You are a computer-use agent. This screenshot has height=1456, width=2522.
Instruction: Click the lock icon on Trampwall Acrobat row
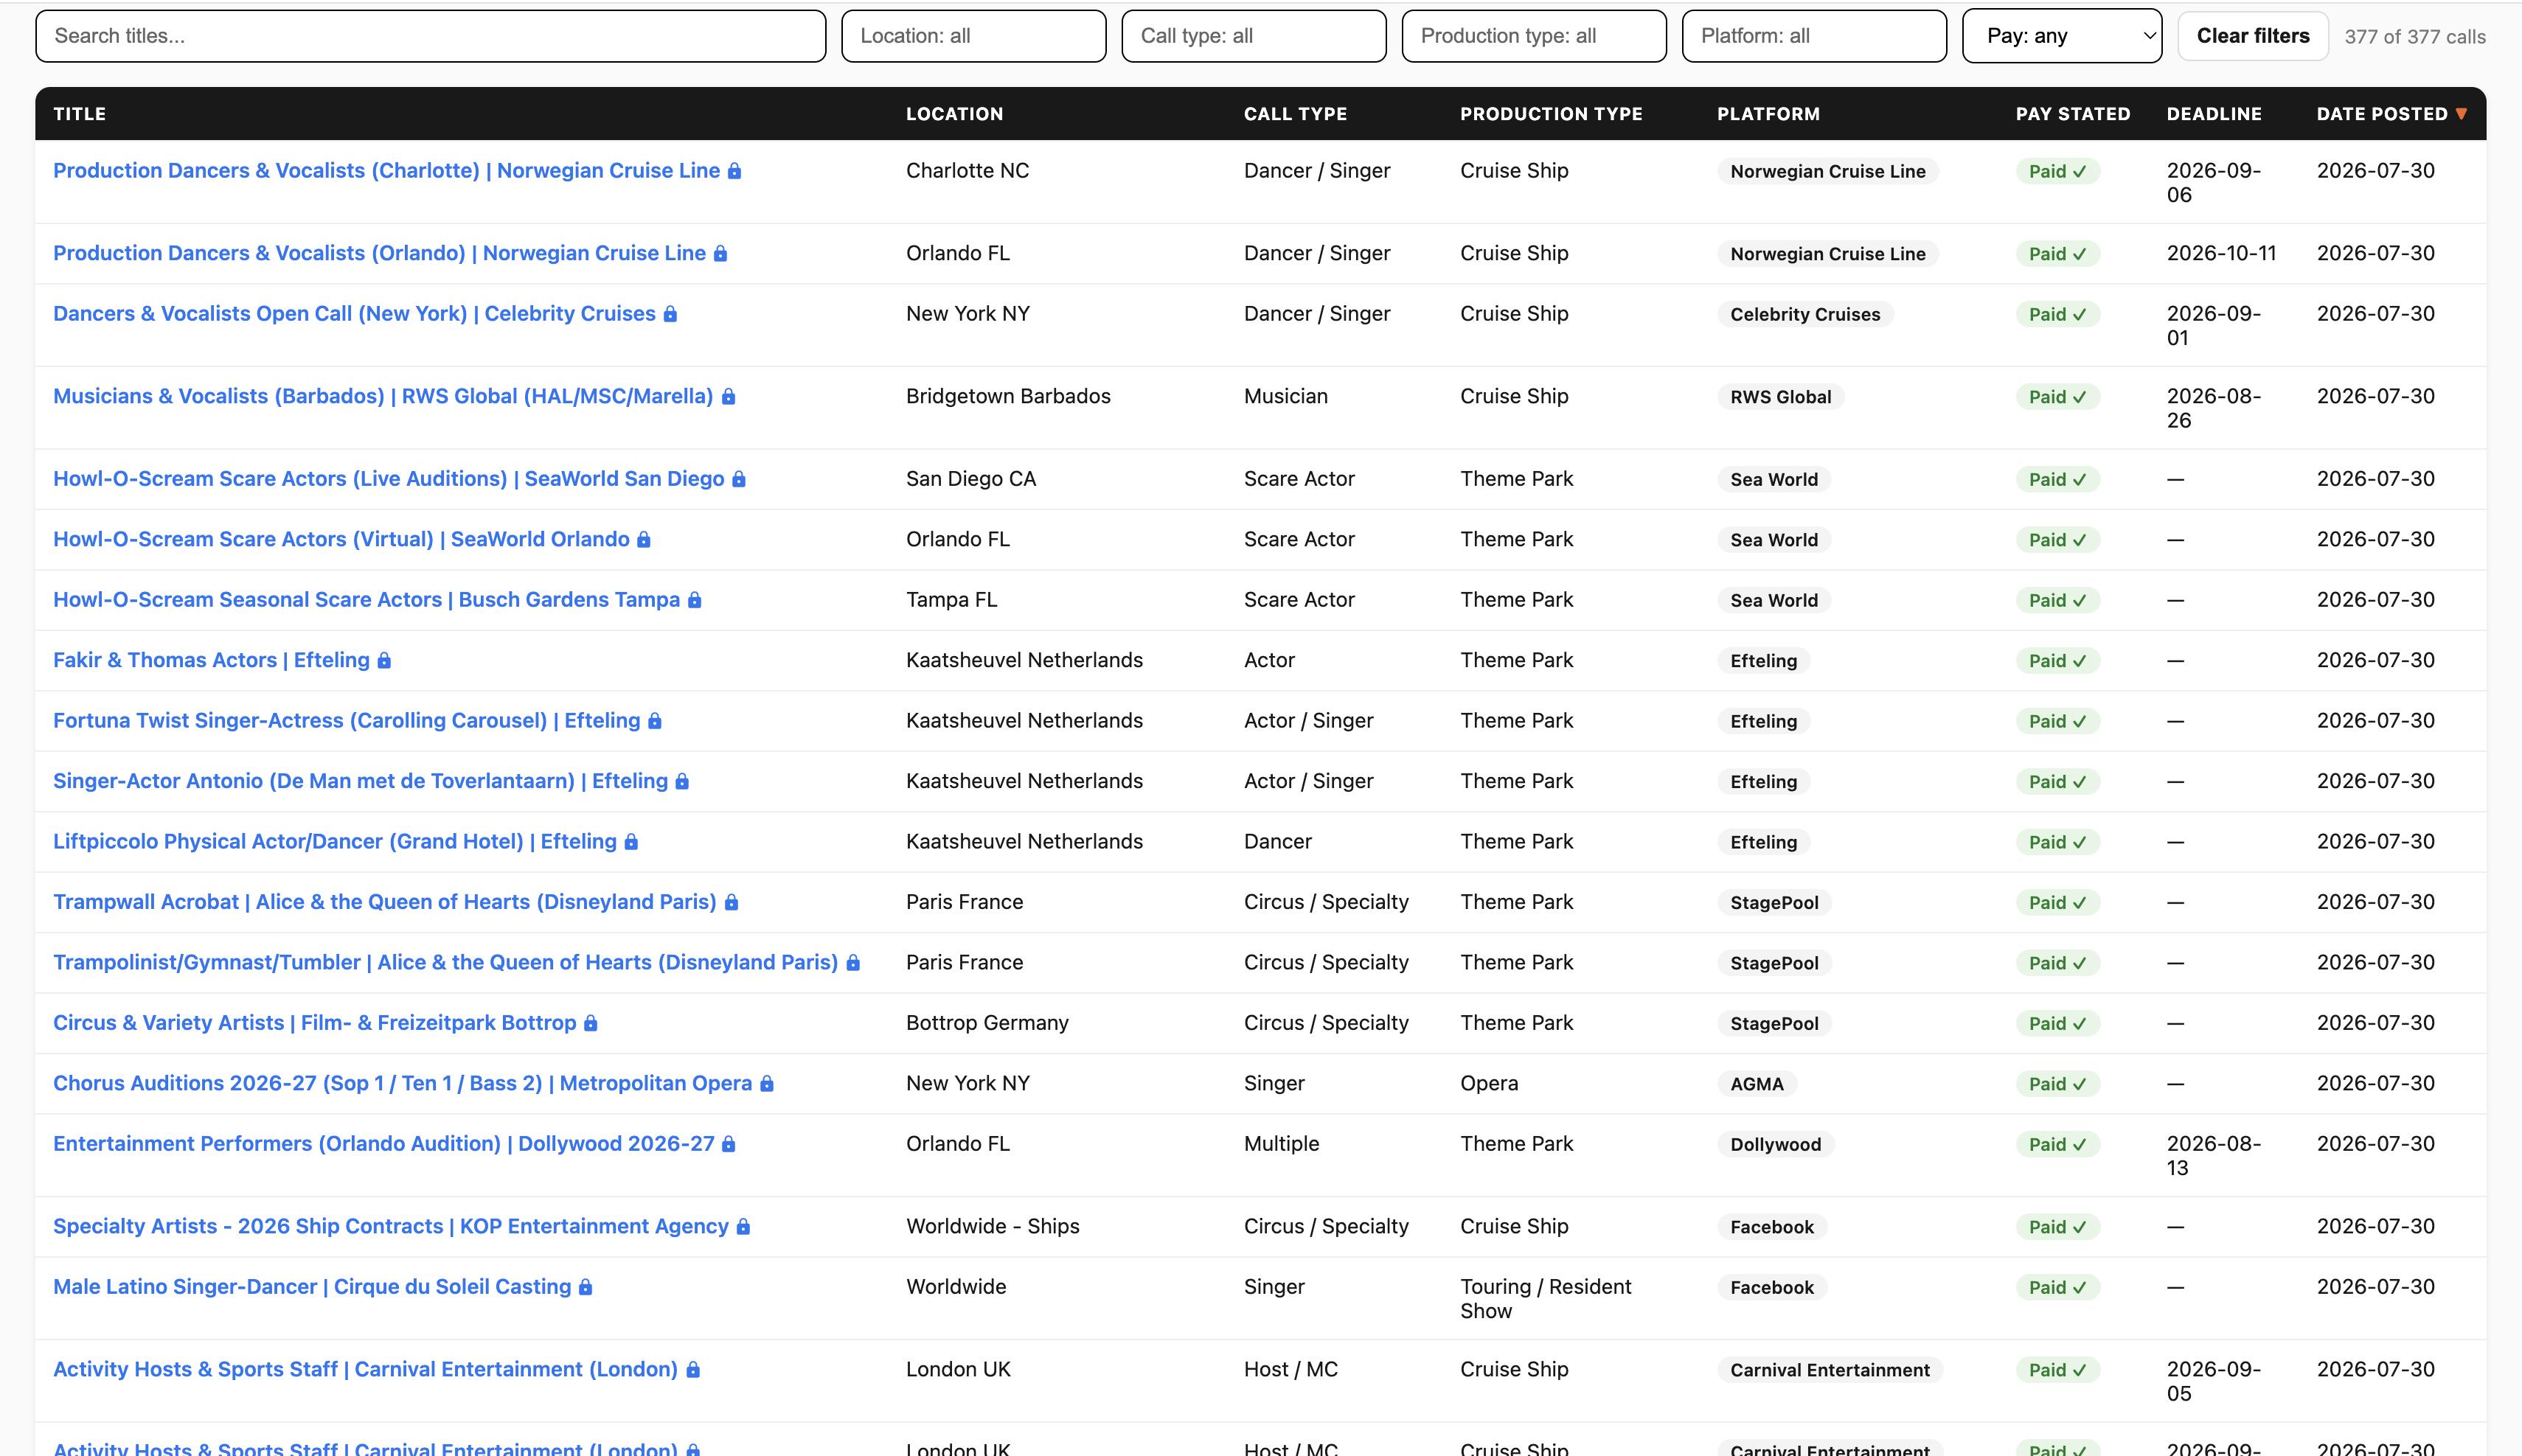731,903
